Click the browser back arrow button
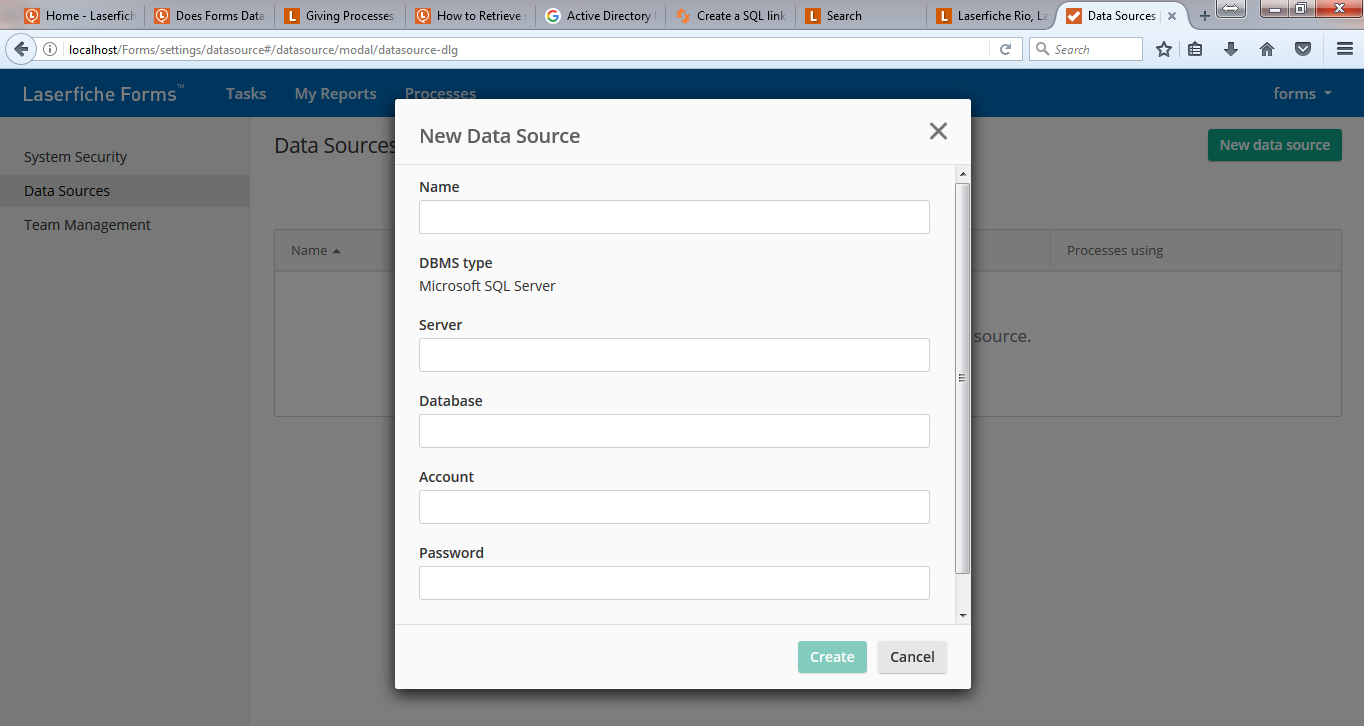Image resolution: width=1364 pixels, height=726 pixels. point(21,49)
